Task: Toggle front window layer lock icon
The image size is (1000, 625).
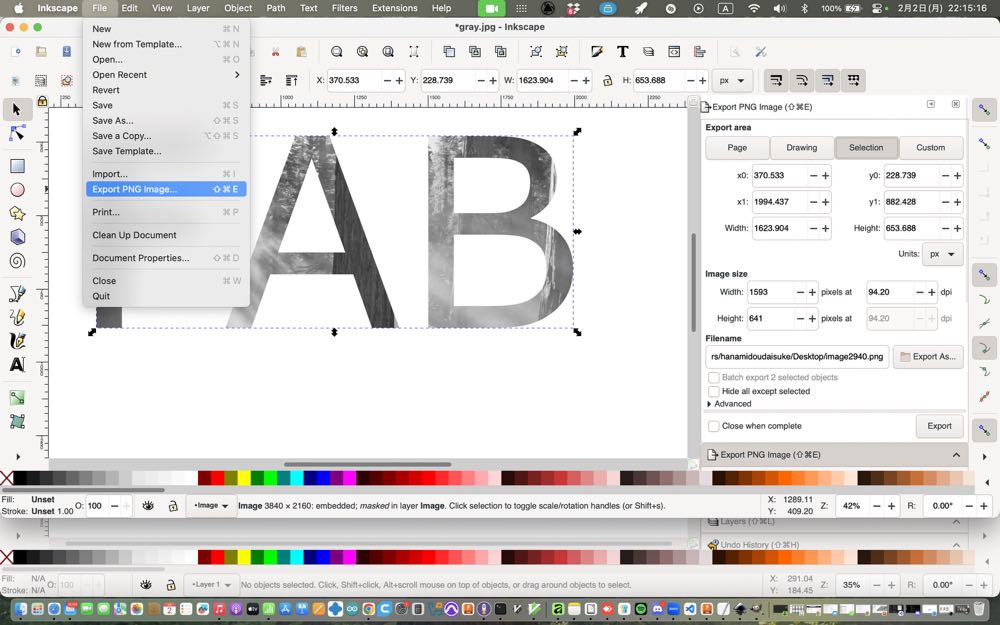Action: coord(172,506)
